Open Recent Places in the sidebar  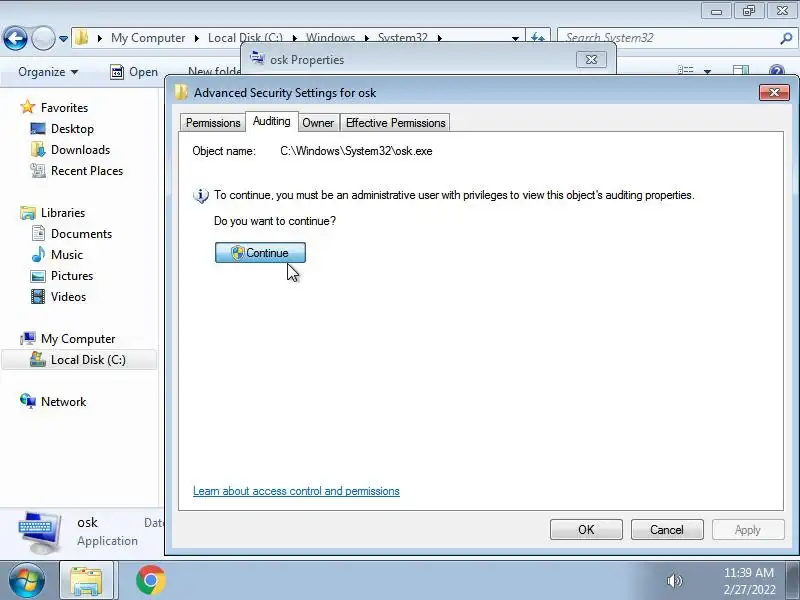coord(87,170)
